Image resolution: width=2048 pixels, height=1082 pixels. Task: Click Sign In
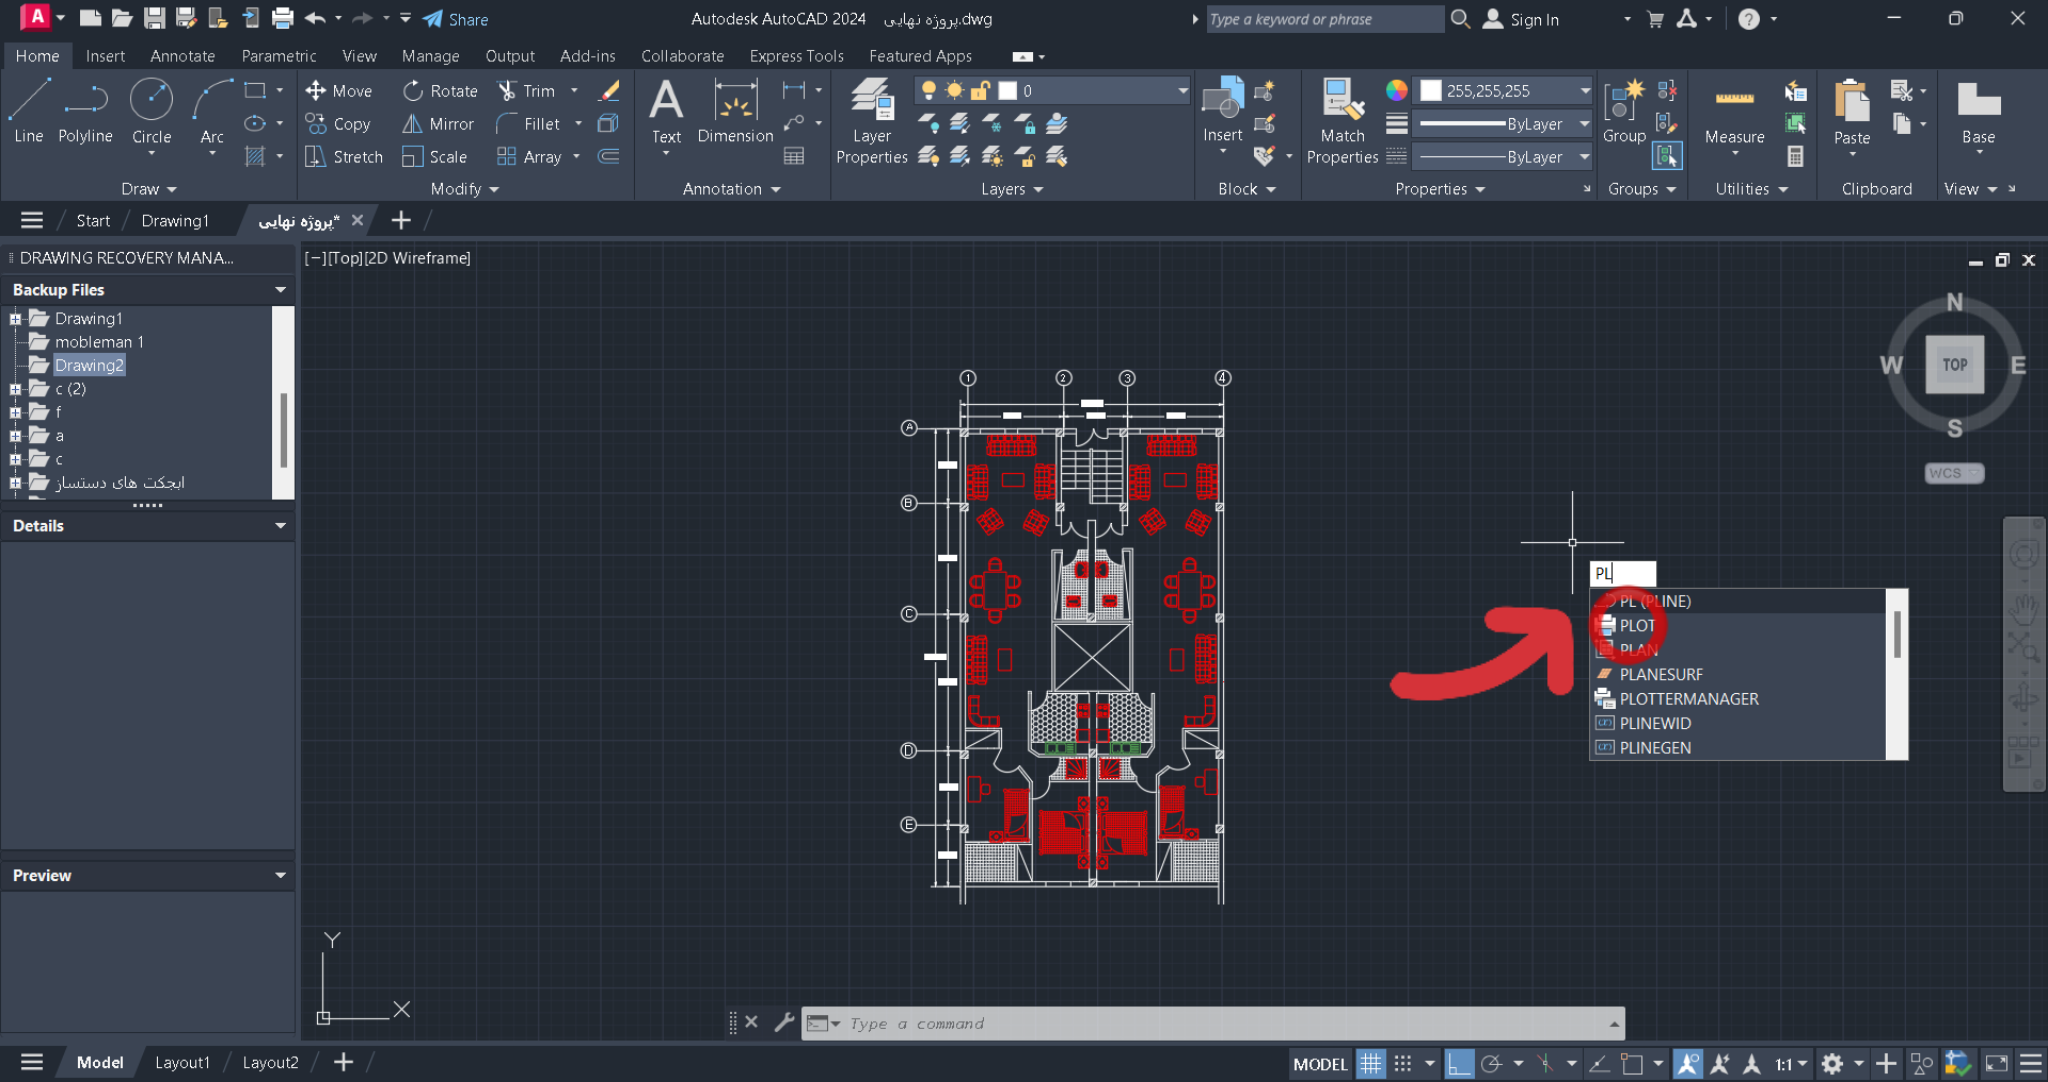[1521, 19]
